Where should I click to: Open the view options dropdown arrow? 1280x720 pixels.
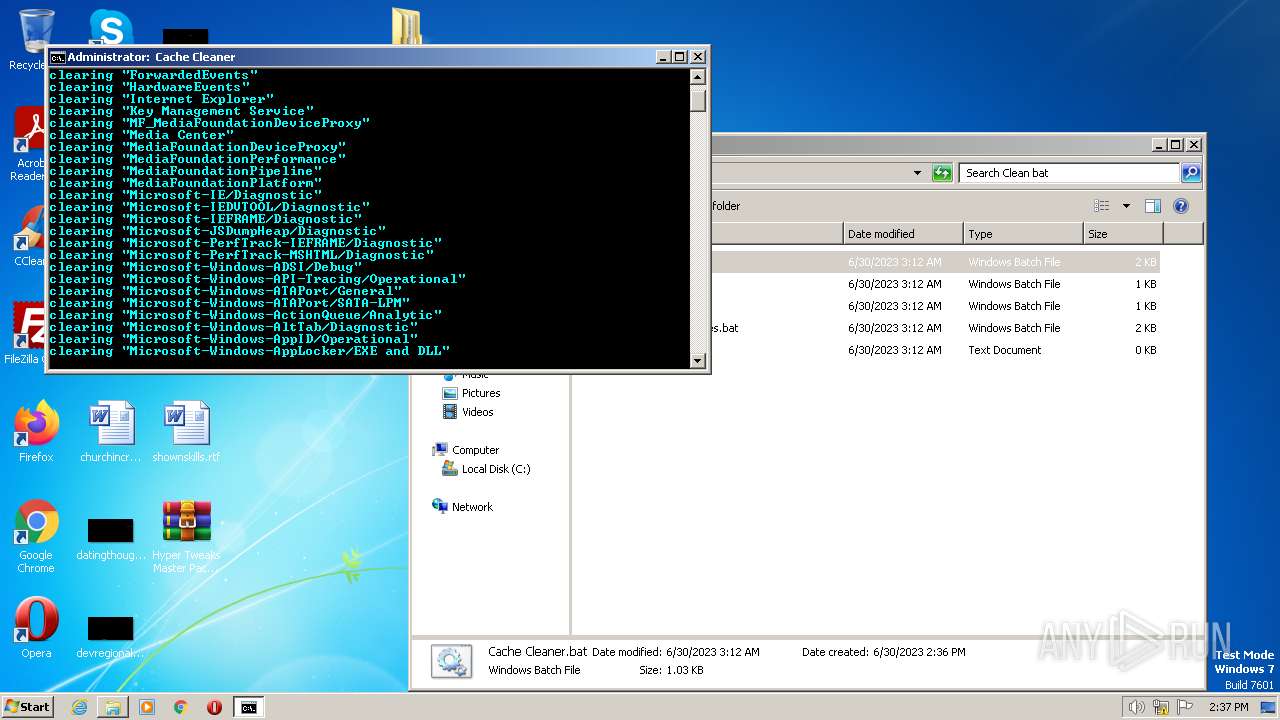pos(1126,206)
